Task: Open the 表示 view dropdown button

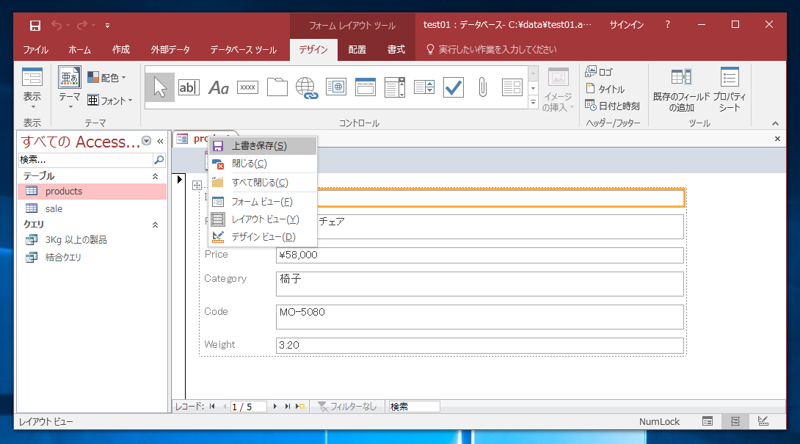Action: [32, 89]
